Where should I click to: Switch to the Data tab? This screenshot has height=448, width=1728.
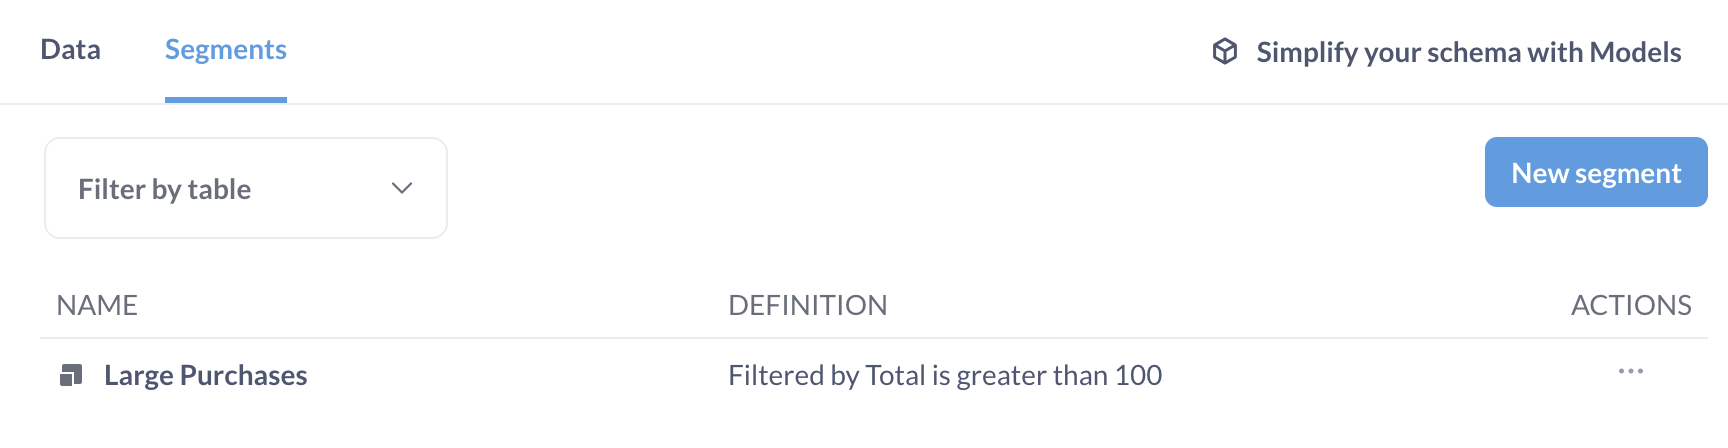pos(70,50)
